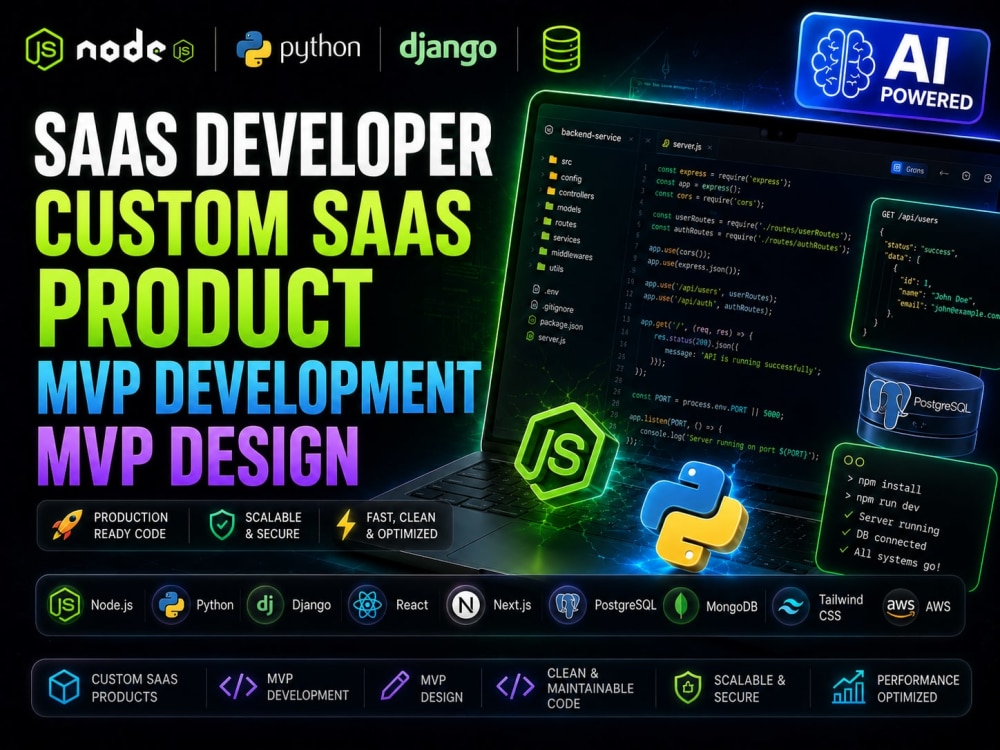Open the package.json file

coord(555,323)
